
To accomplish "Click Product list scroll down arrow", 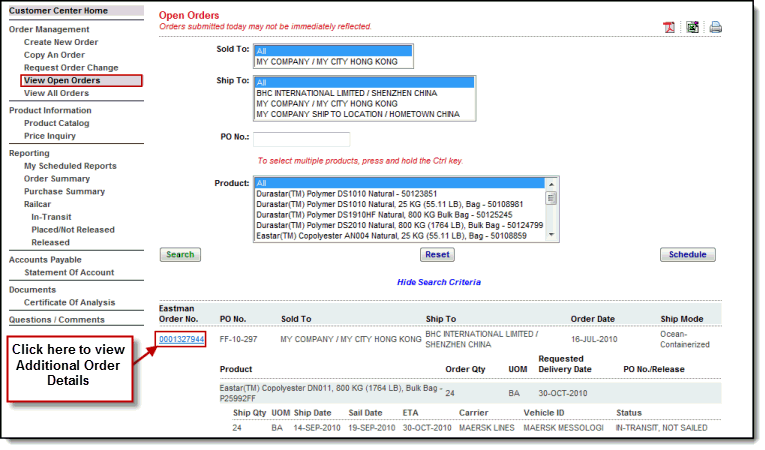I will point(551,235).
